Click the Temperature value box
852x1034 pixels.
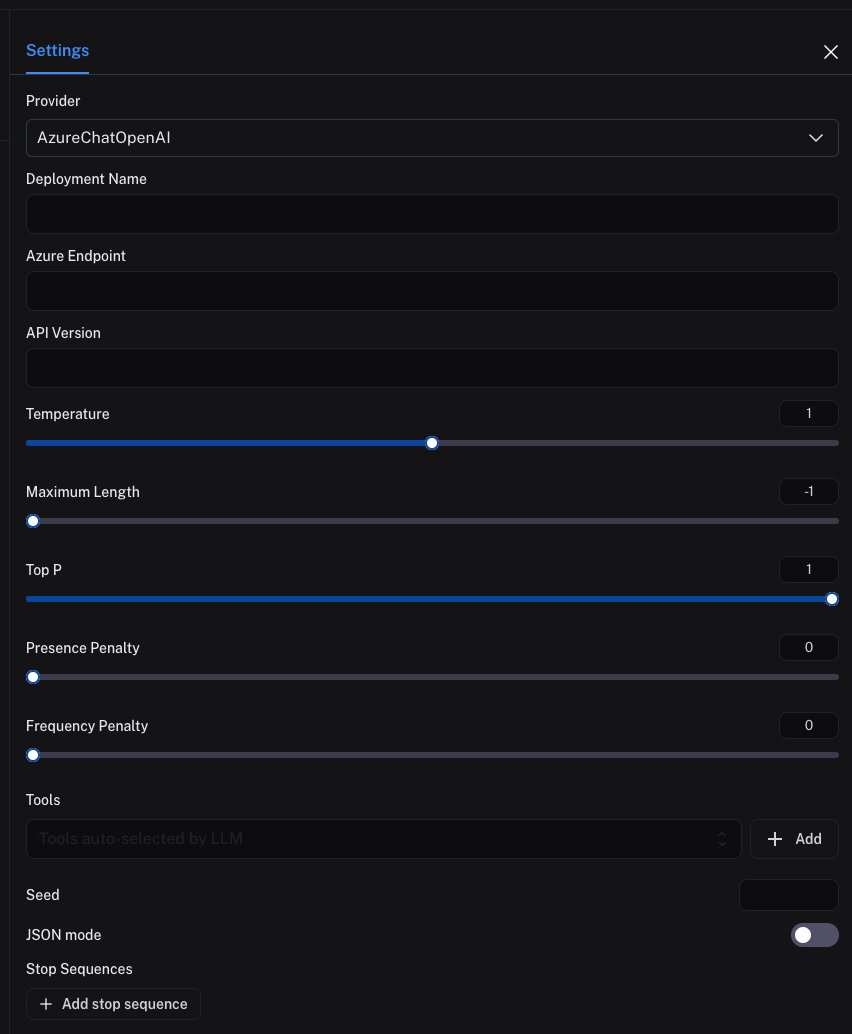[x=808, y=414]
